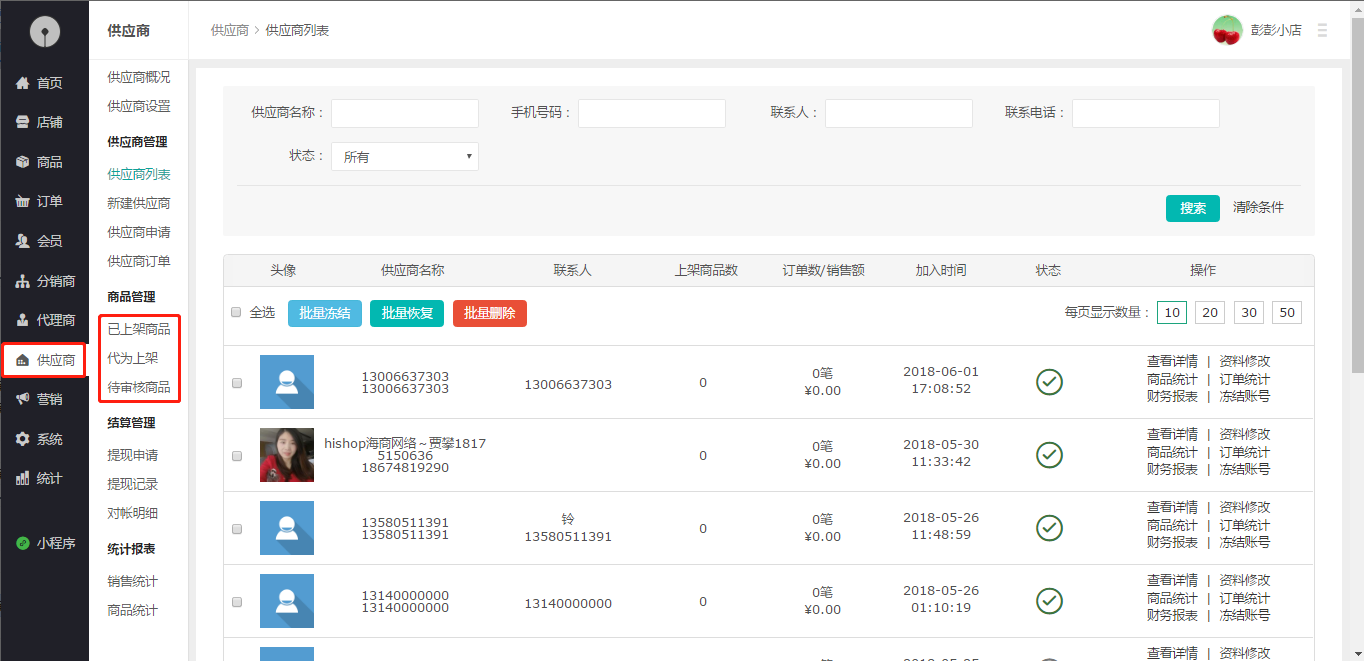Image resolution: width=1364 pixels, height=661 pixels.
Task: Open 订单 orders basket icon
Action: [x=22, y=202]
